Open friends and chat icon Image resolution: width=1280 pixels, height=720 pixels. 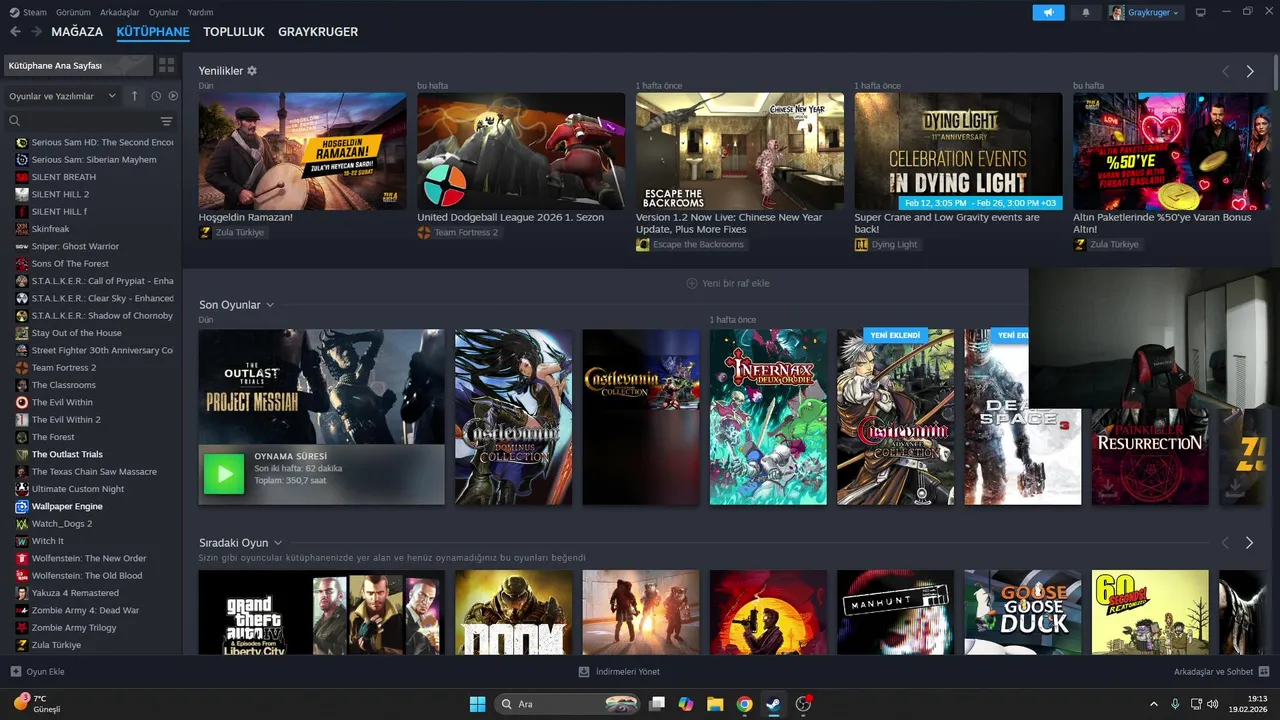[x=1264, y=672]
